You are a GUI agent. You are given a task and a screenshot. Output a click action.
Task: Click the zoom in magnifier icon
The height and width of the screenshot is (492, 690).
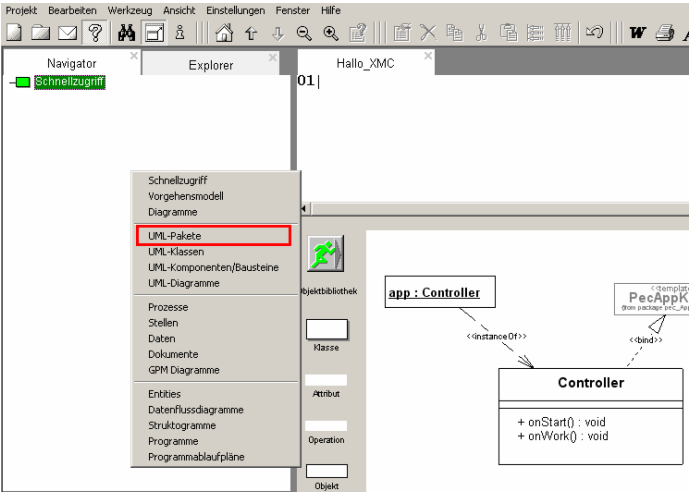pos(330,32)
